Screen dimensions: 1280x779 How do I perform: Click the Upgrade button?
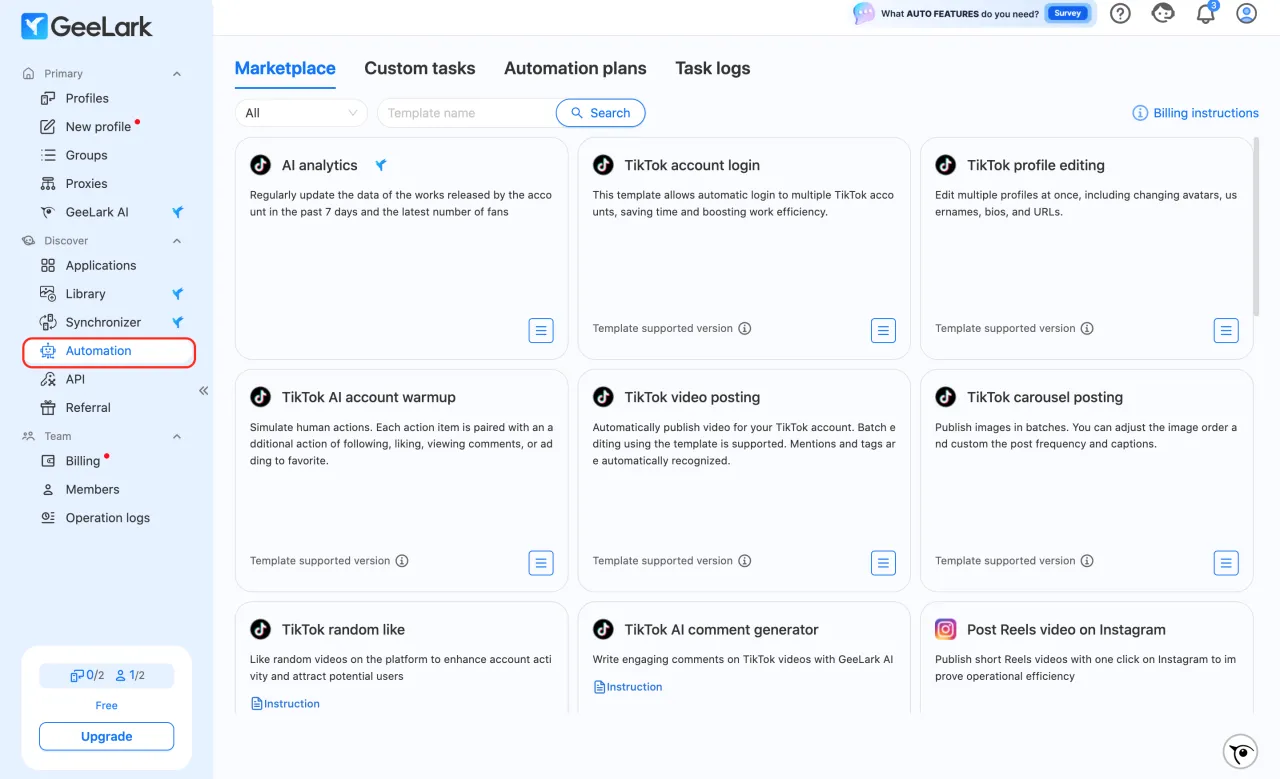(106, 736)
